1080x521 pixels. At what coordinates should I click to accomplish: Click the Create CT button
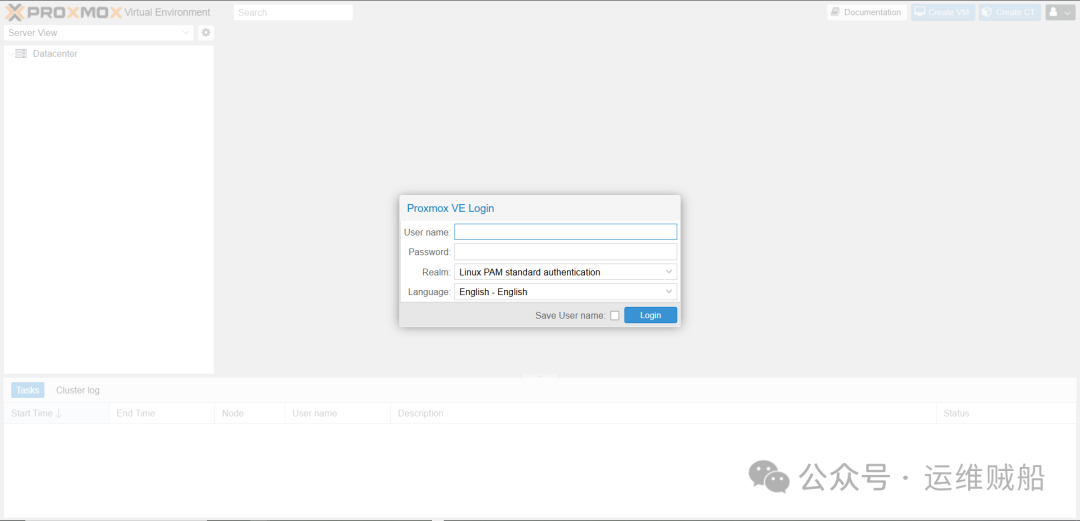point(1010,12)
